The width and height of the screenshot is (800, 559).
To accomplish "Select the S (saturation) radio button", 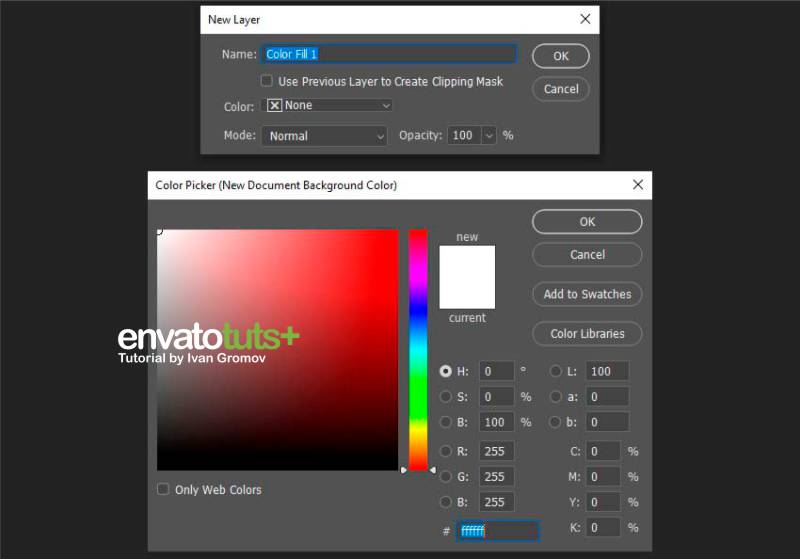I will 445,396.
